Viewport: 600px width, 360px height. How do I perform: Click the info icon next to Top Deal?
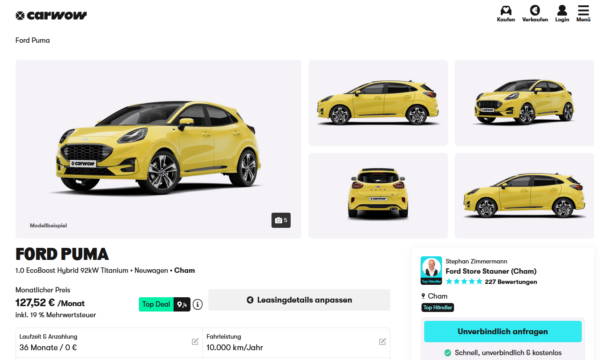point(197,305)
